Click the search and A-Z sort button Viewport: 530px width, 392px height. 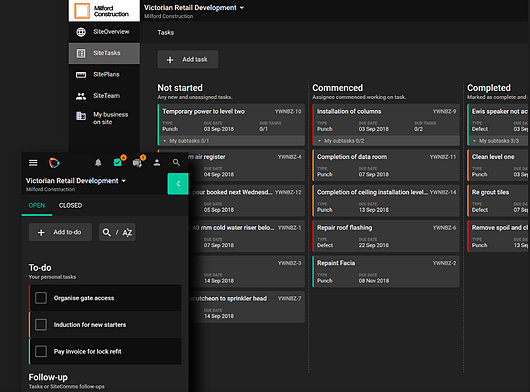[117, 232]
